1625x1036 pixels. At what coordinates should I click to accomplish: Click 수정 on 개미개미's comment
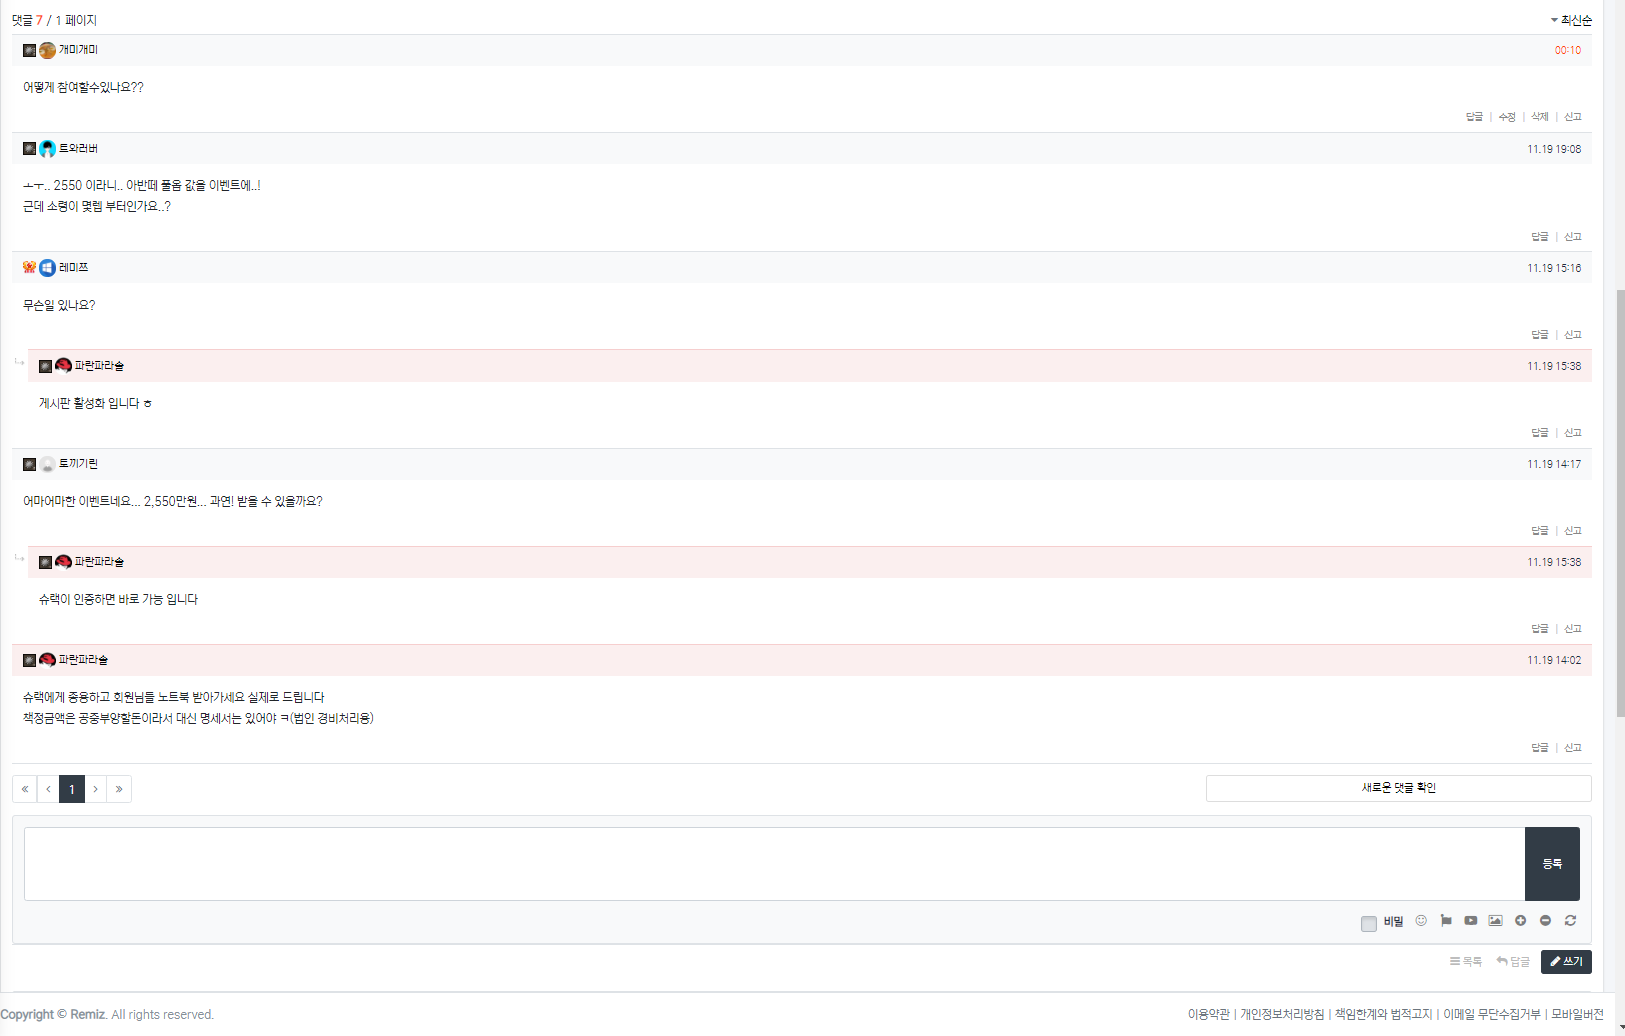1507,117
